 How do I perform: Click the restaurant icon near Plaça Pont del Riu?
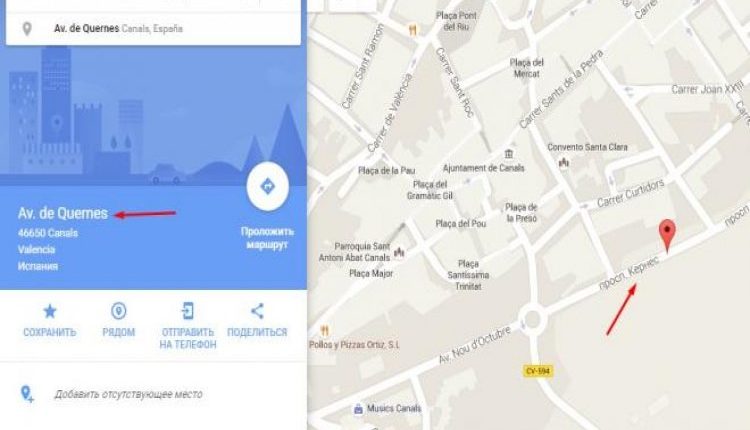413,31
